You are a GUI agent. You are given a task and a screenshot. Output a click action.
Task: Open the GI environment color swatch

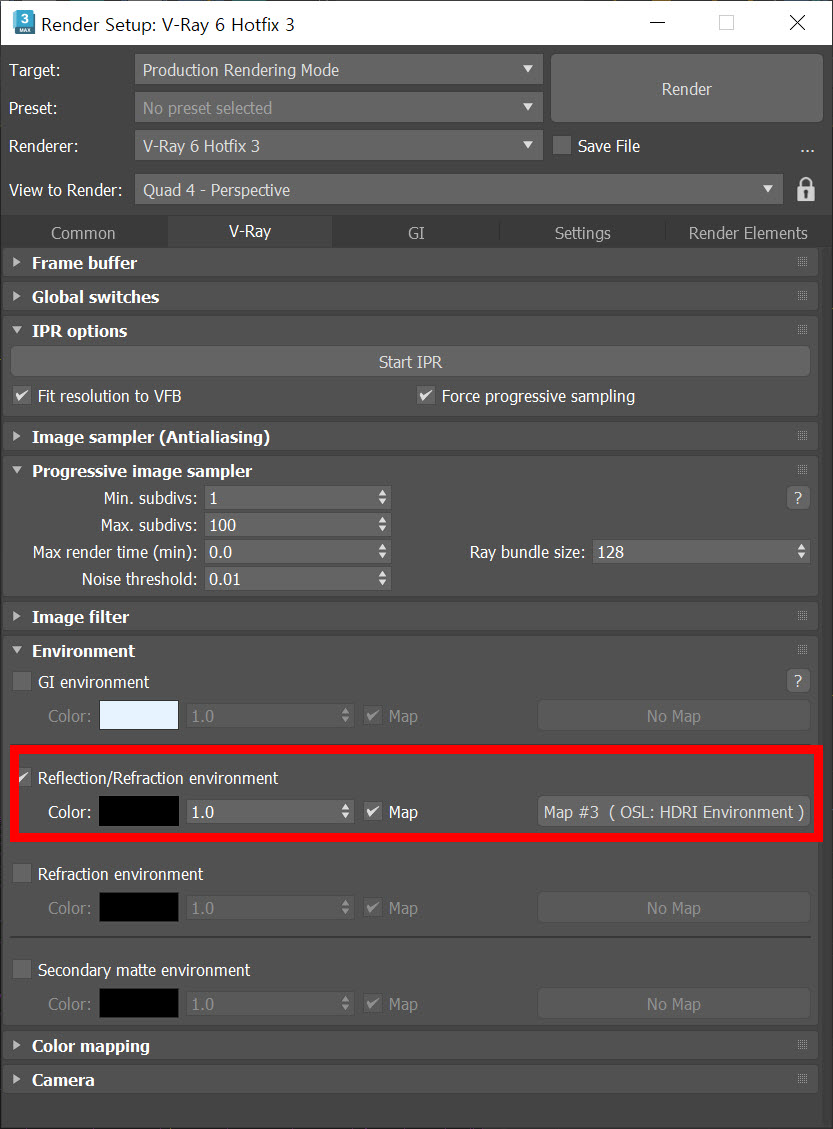pyautogui.click(x=139, y=715)
